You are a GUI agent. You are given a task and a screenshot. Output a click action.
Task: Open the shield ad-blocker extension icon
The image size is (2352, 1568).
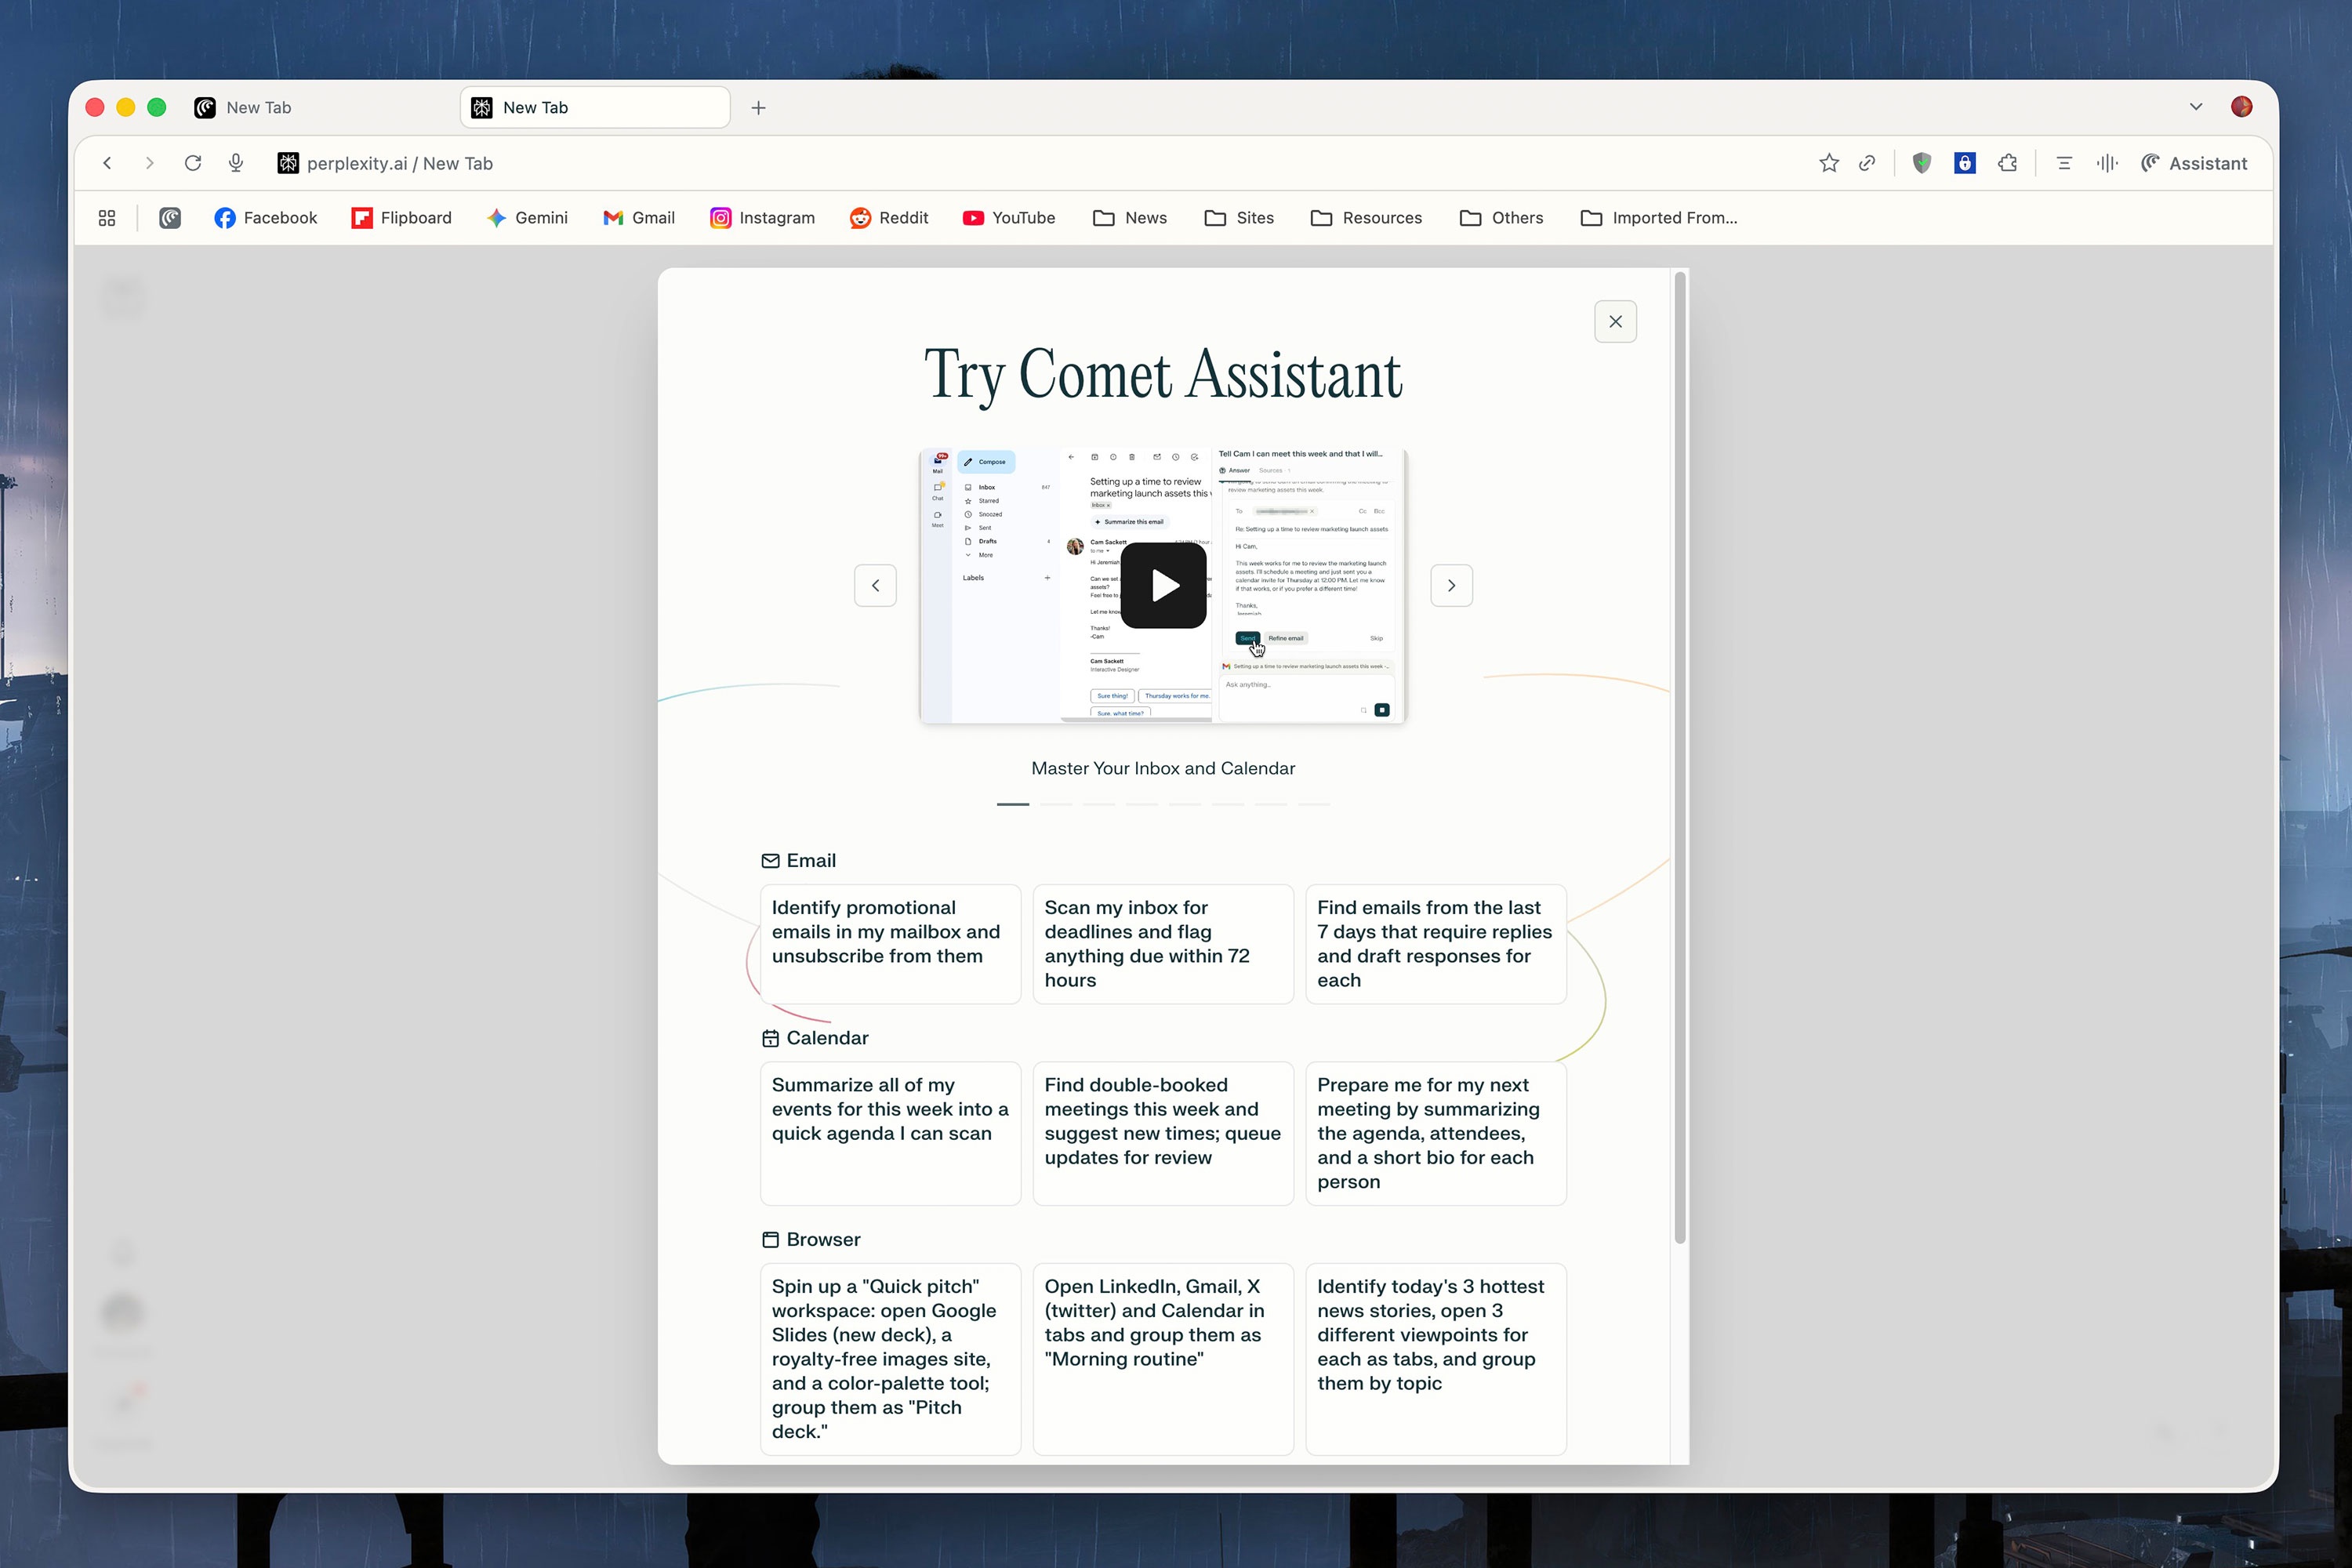(1921, 163)
